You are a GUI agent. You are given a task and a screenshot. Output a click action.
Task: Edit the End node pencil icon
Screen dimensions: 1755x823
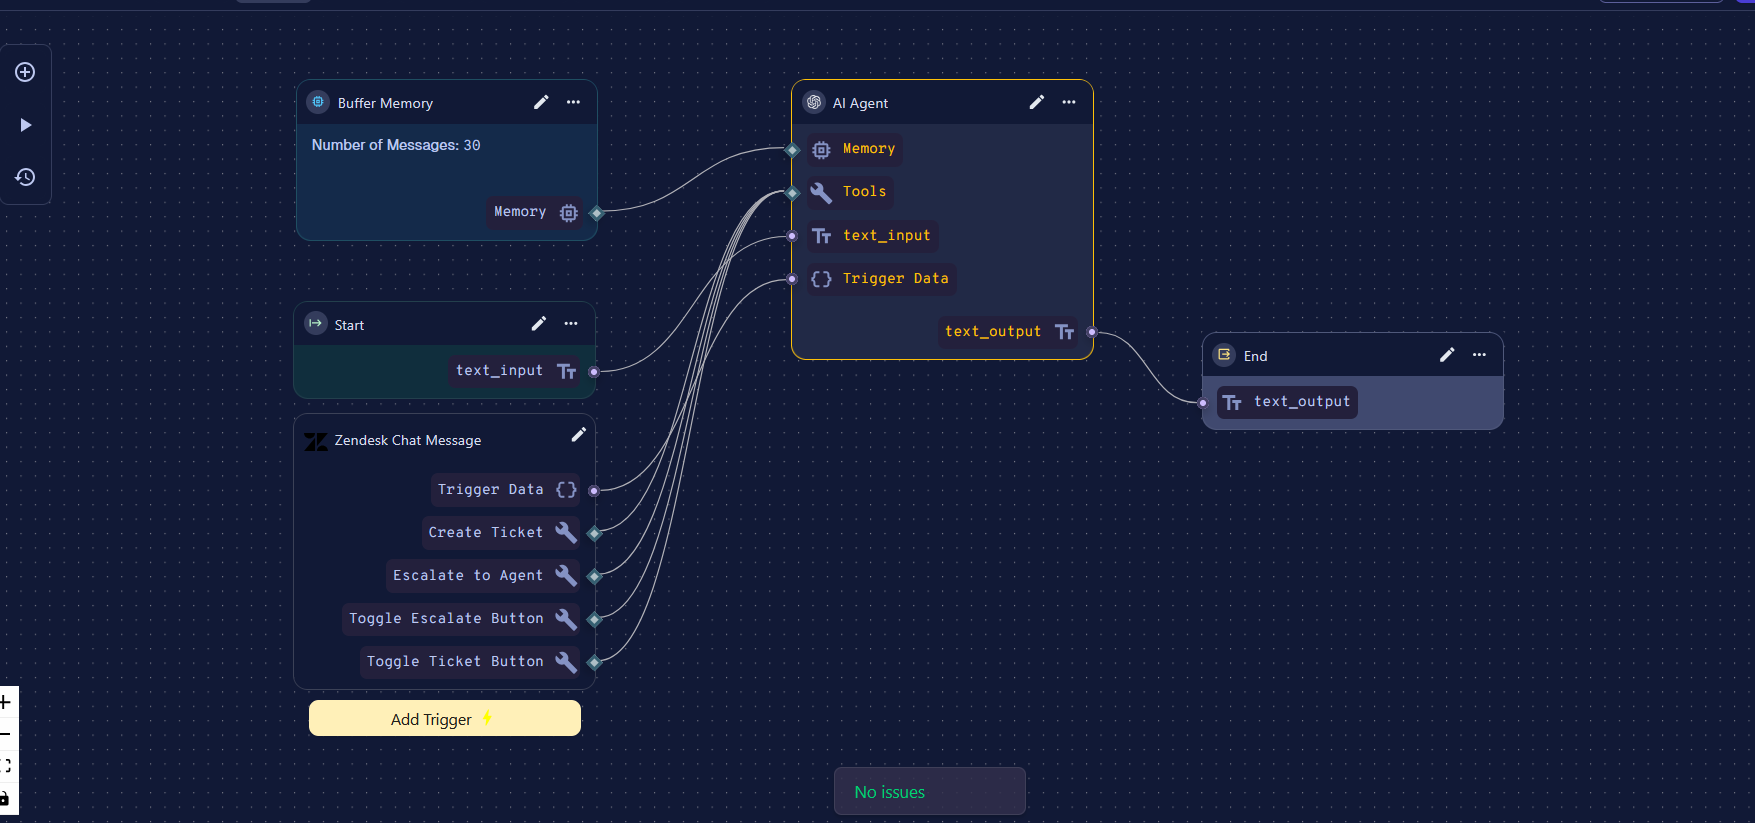pyautogui.click(x=1447, y=355)
